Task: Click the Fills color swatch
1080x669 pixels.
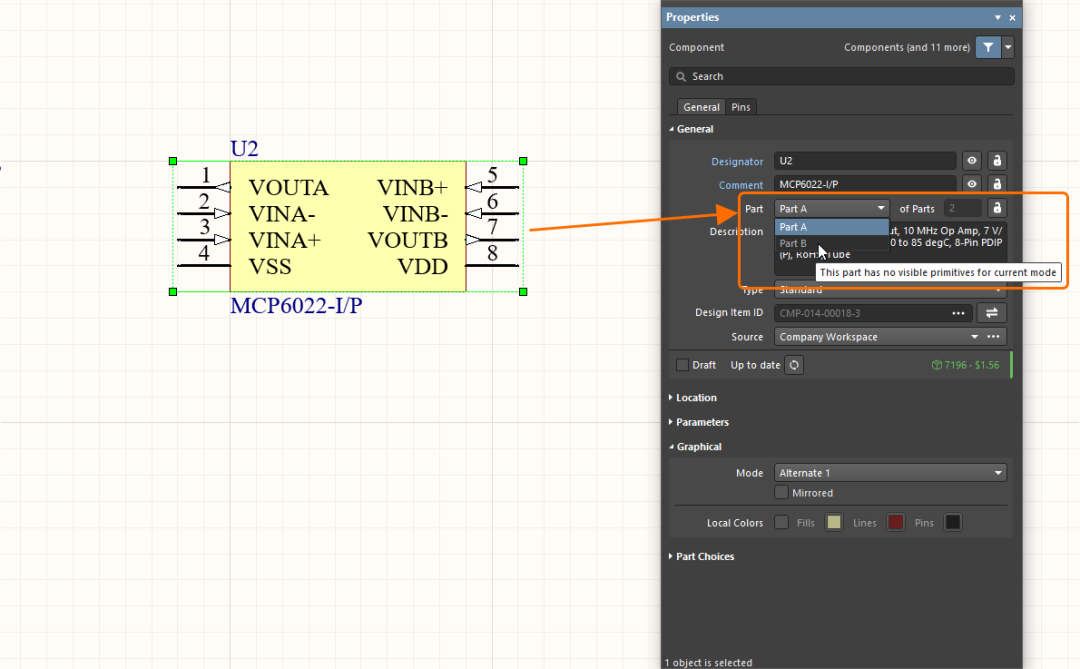Action: tap(833, 522)
